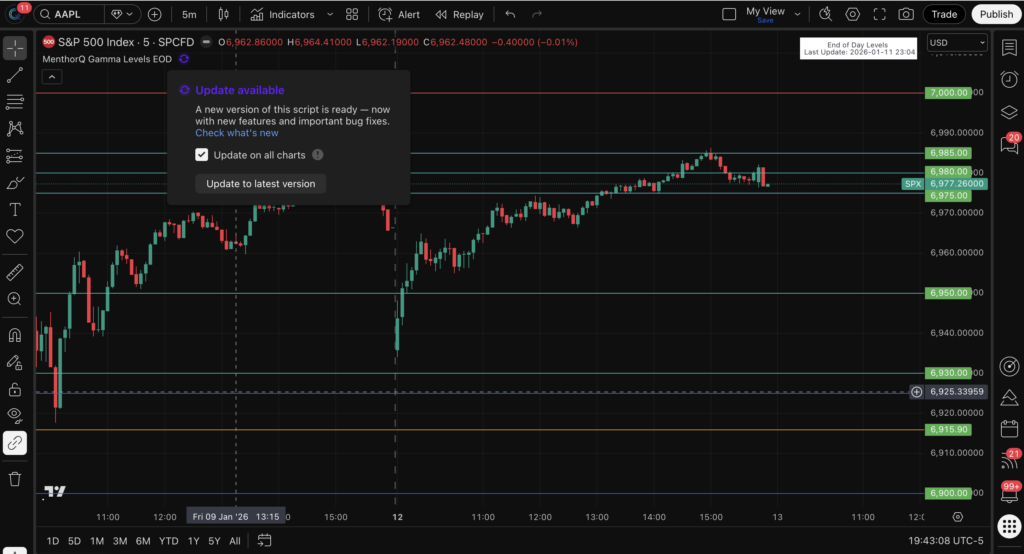
Task: Open the watchlist panel icon
Action: (x=1009, y=48)
